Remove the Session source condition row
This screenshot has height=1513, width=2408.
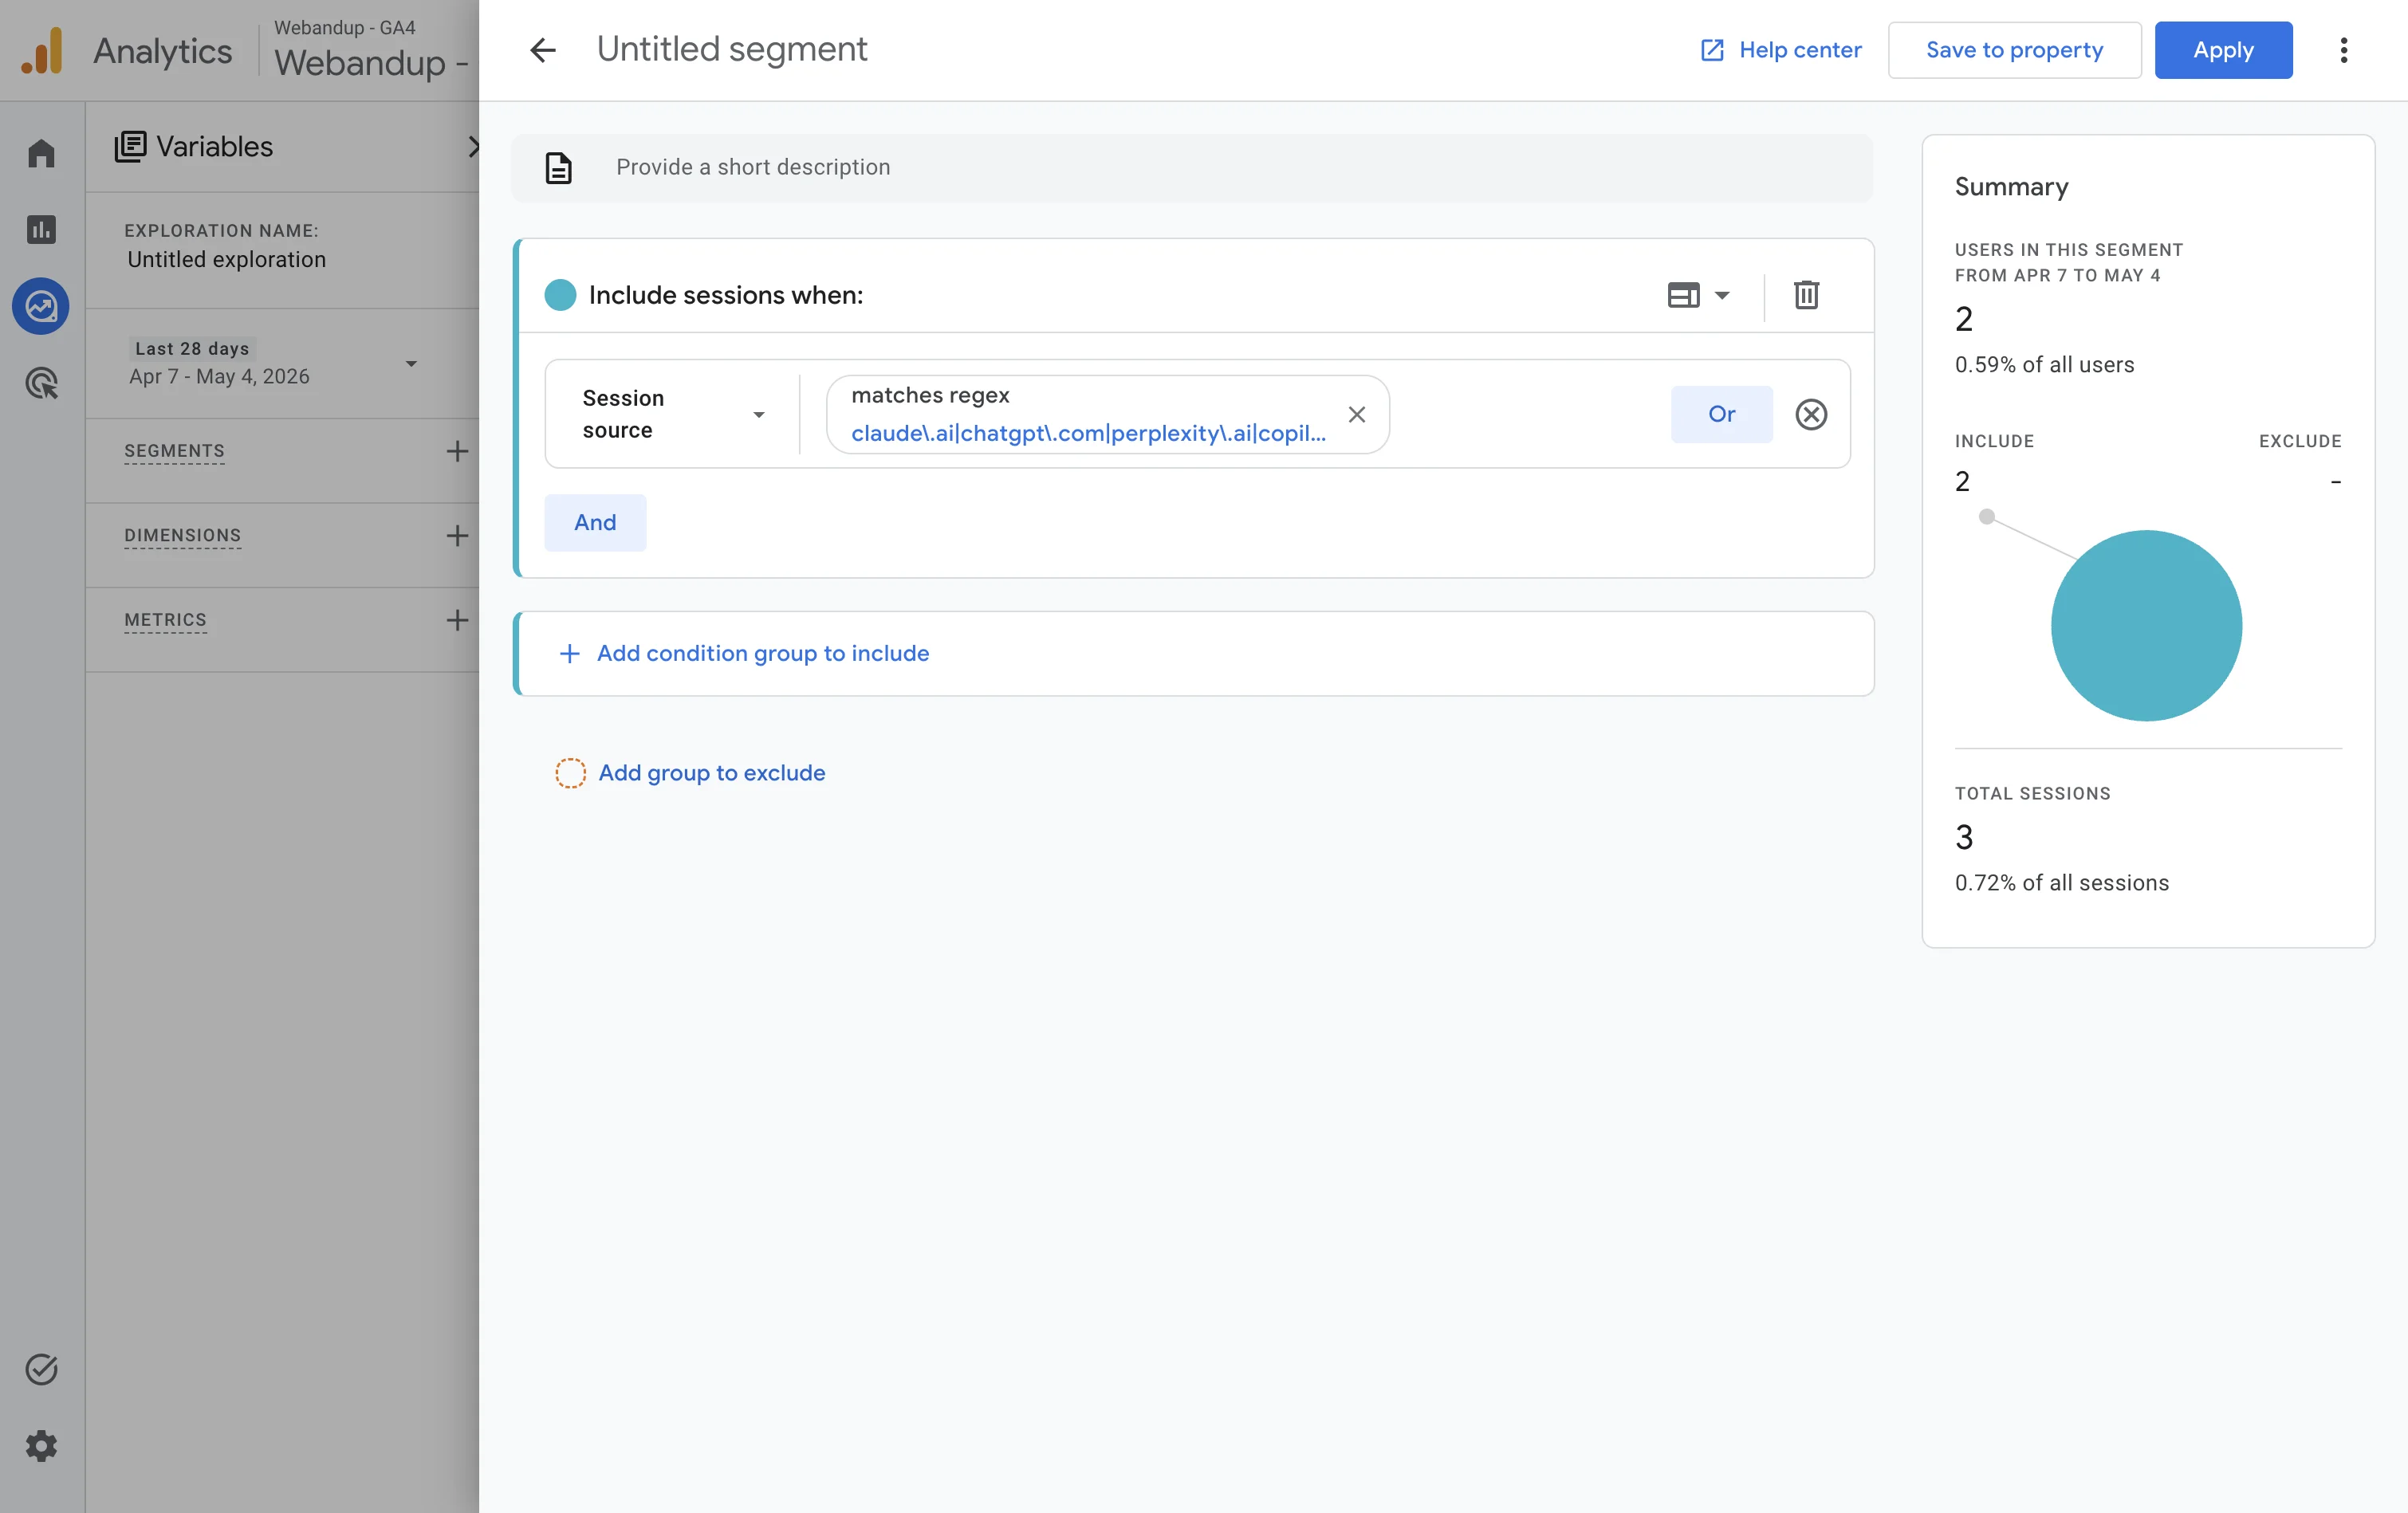1811,414
